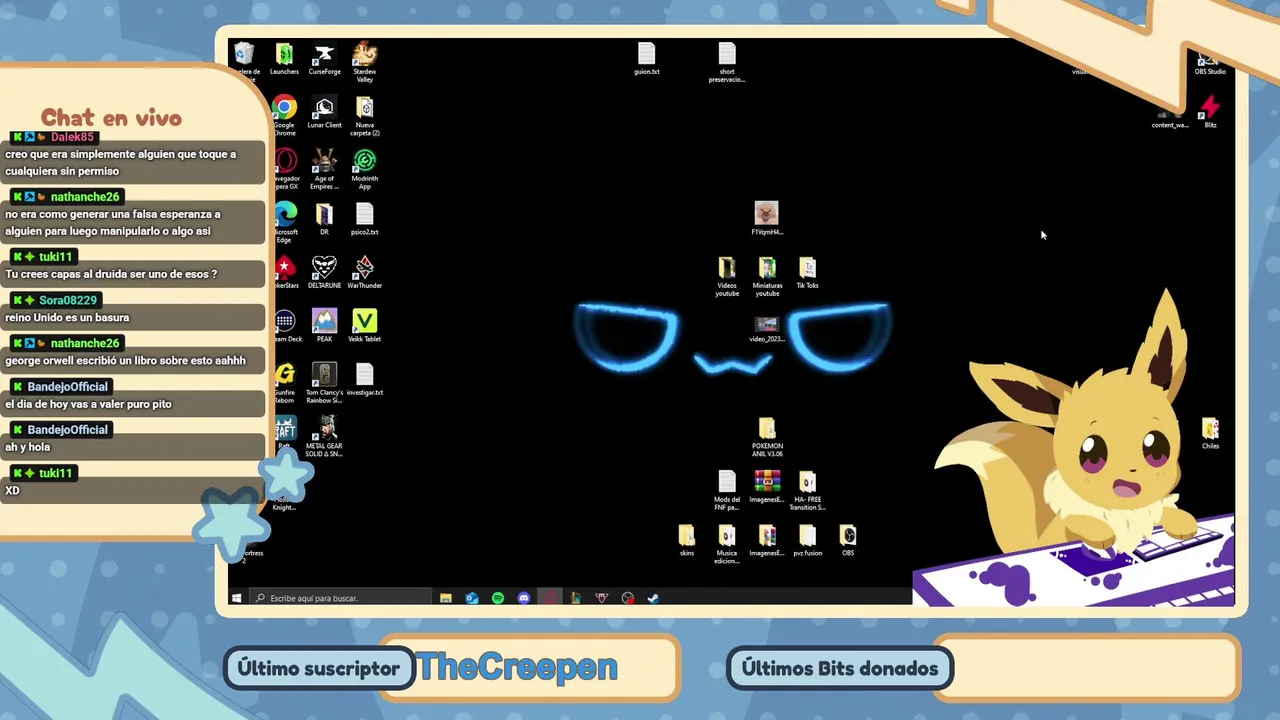Open File Explorer from taskbar

coord(446,598)
